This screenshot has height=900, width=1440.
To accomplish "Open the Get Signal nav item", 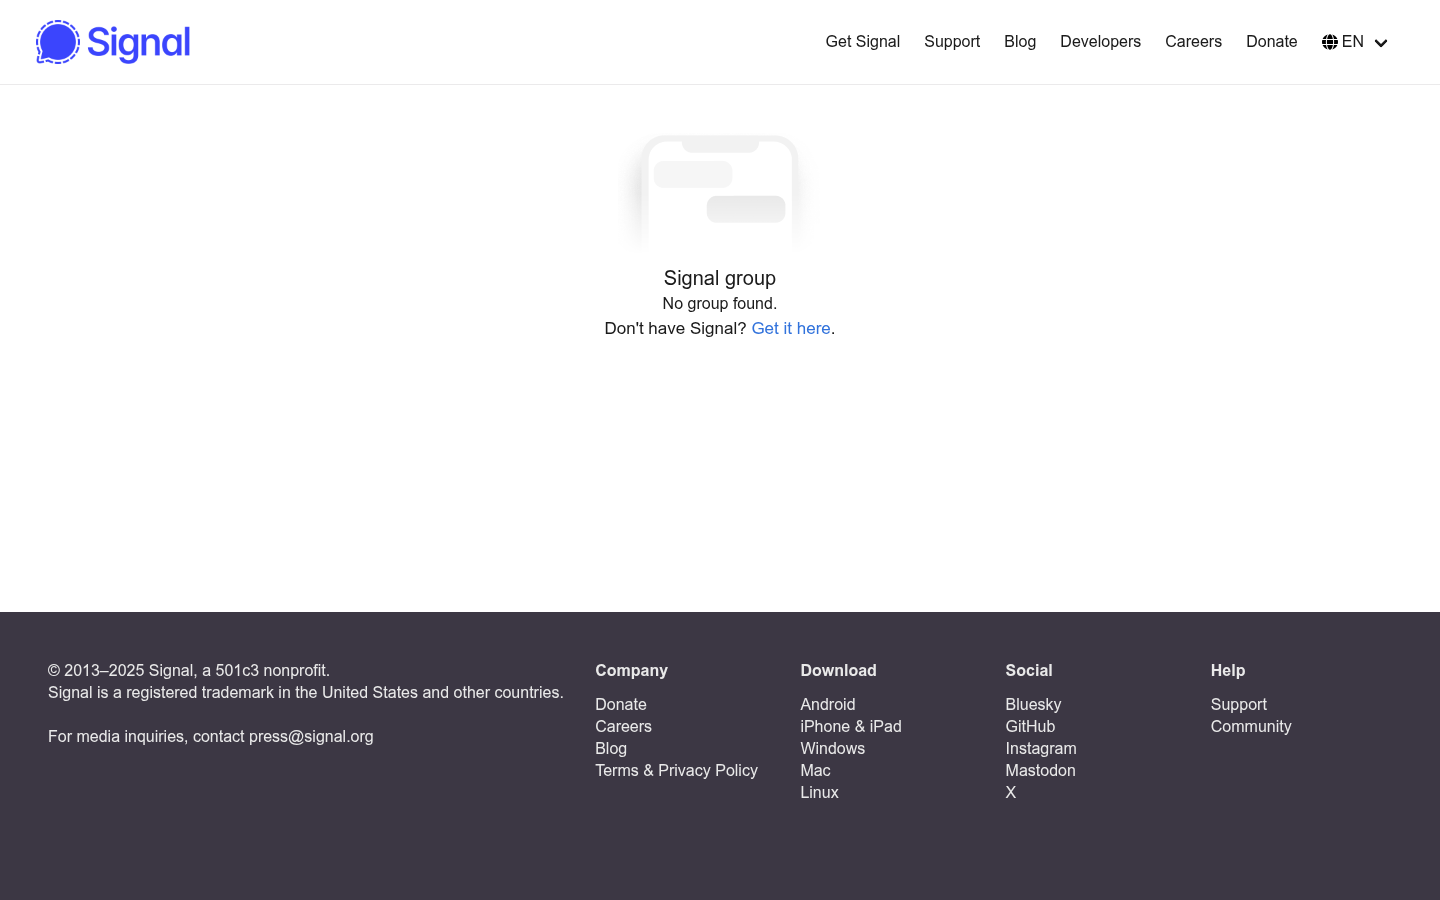I will (x=863, y=42).
